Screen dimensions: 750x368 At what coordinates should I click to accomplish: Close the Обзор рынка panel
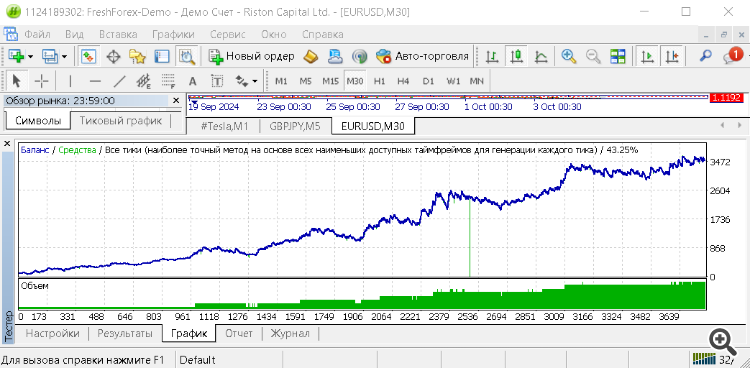(176, 100)
